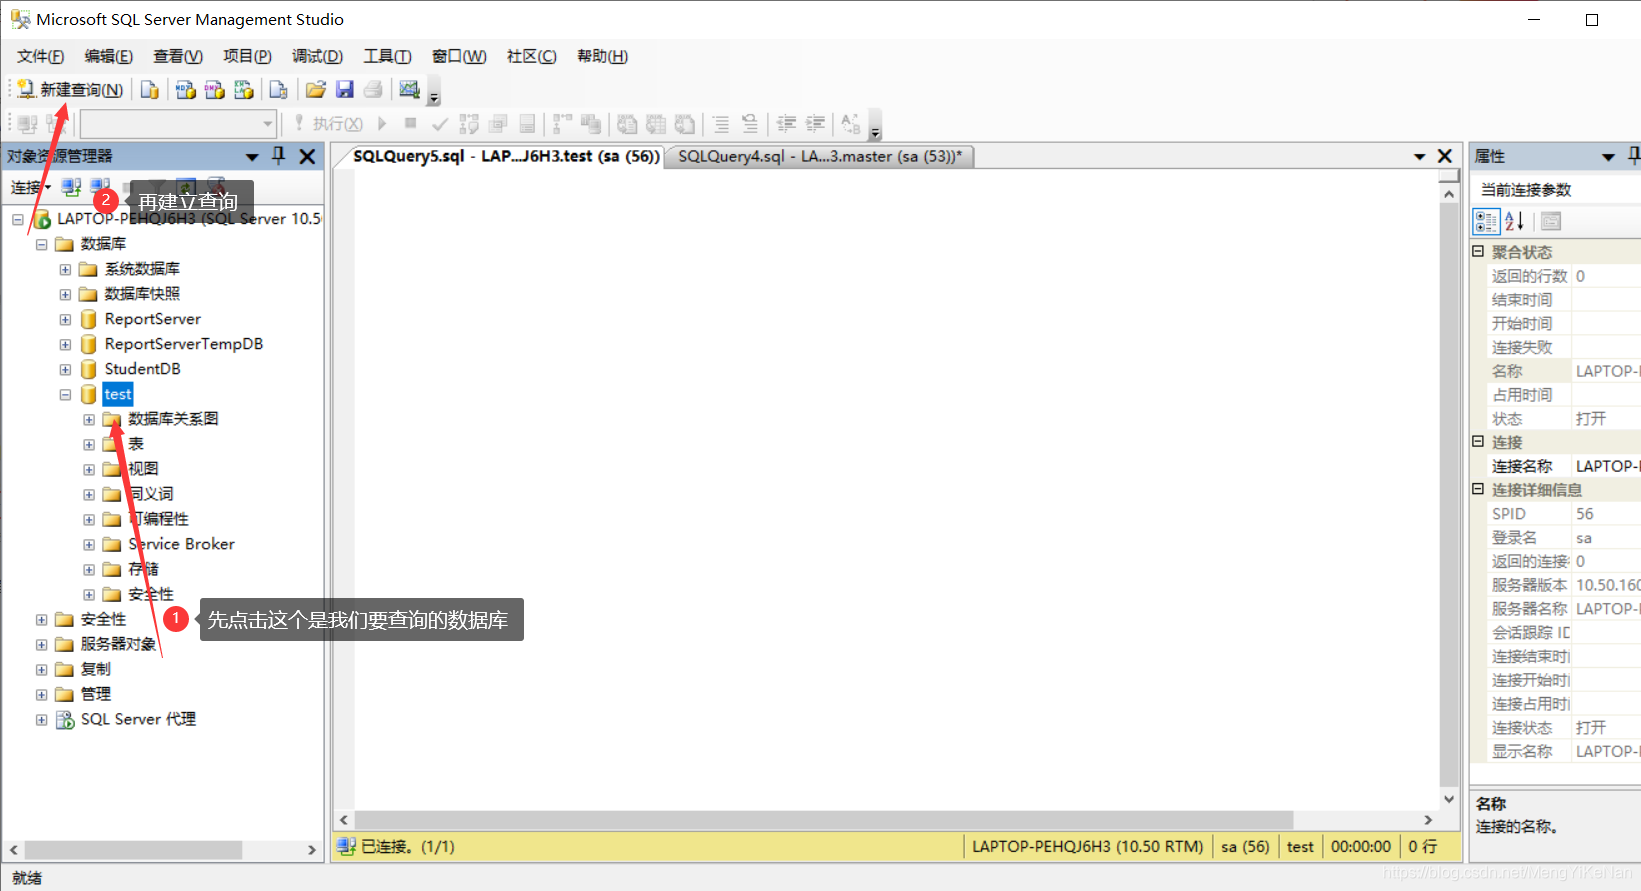Click the connect Object Explorer icon

pos(71,187)
